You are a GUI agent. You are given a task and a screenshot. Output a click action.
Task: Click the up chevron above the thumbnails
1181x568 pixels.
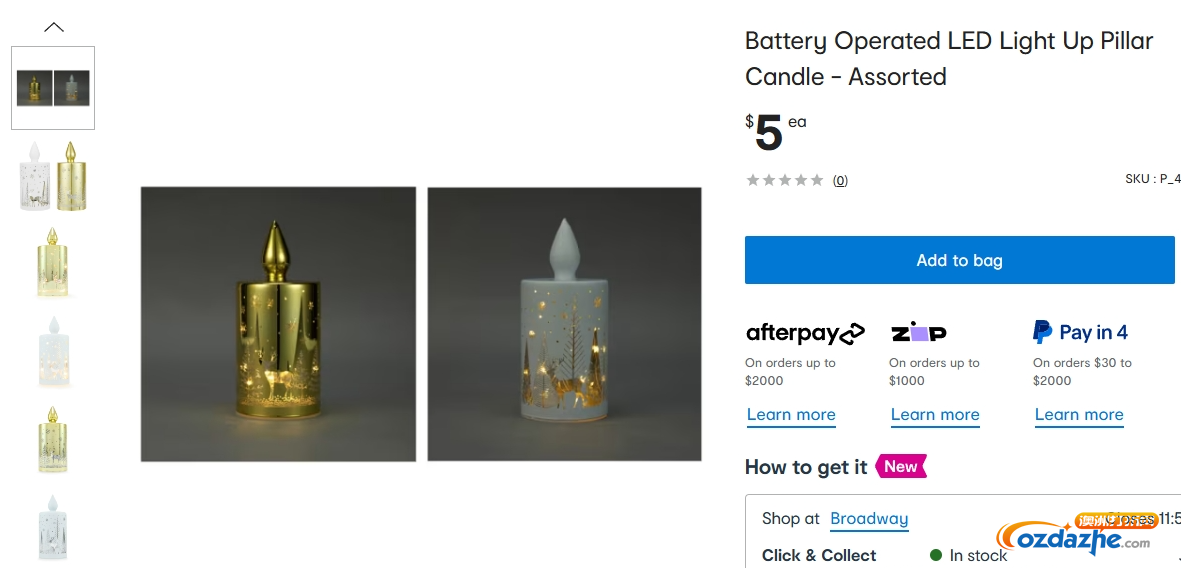pyautogui.click(x=53, y=27)
